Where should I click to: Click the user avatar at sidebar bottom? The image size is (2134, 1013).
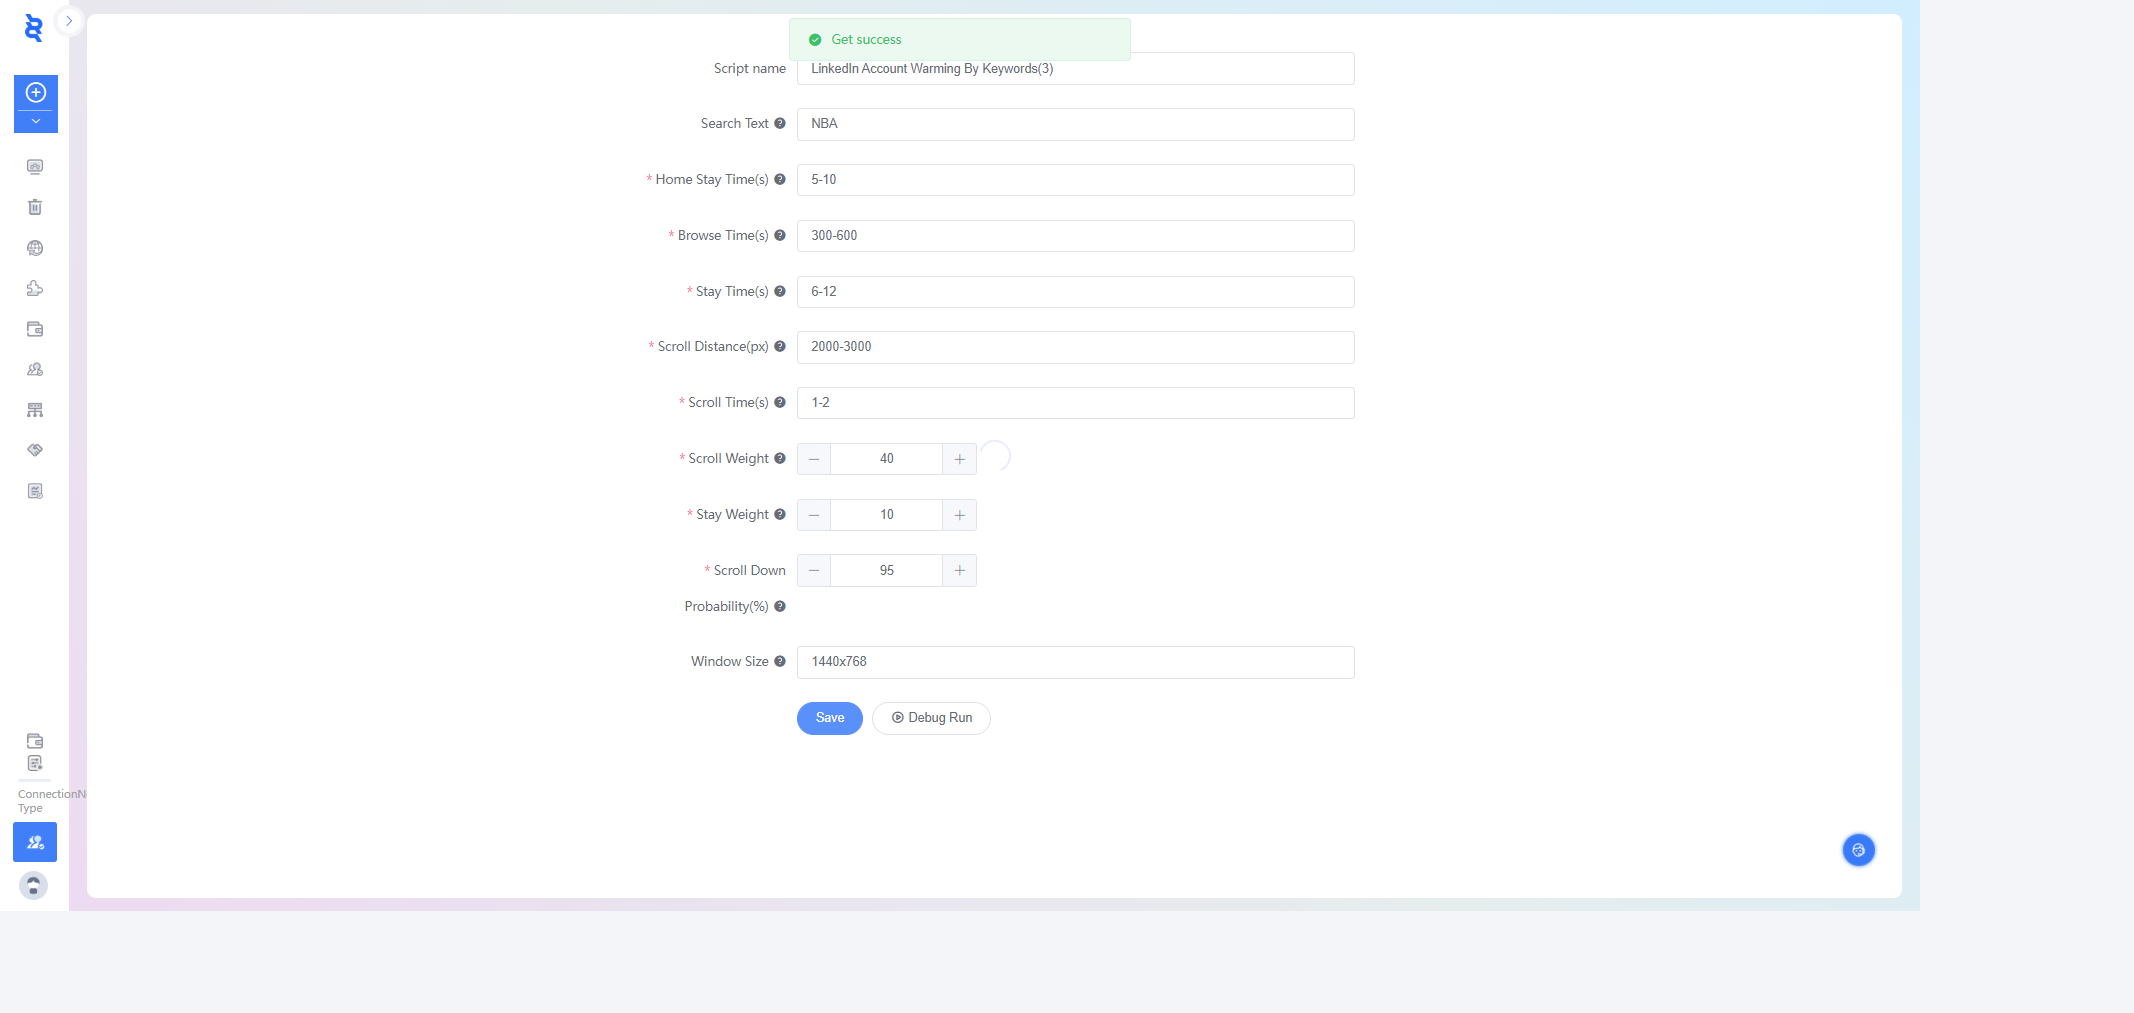[x=34, y=885]
